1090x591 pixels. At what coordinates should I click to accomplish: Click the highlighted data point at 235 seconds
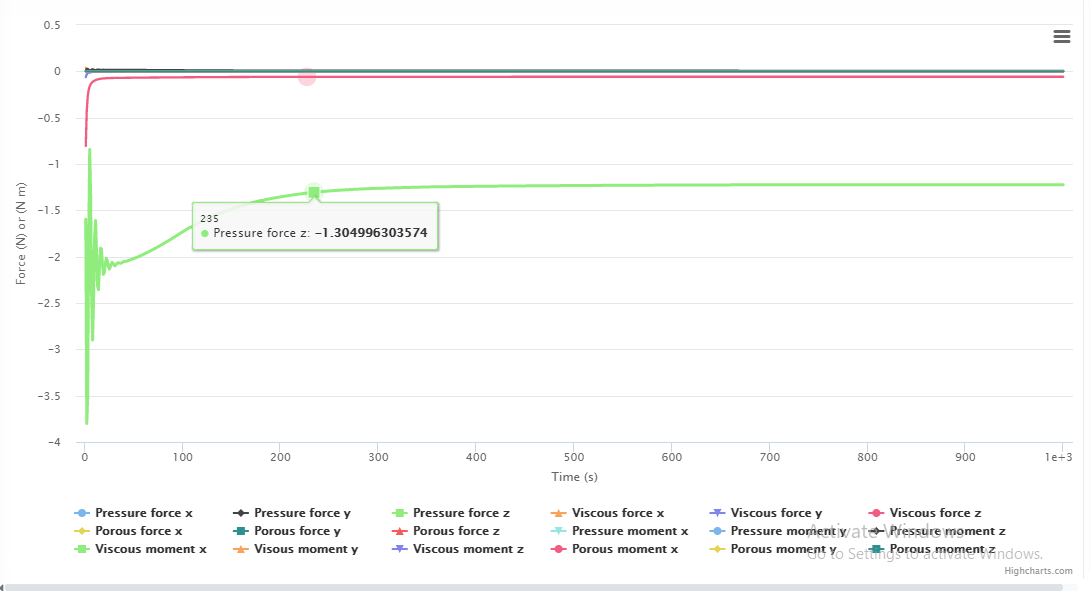pyautogui.click(x=314, y=192)
